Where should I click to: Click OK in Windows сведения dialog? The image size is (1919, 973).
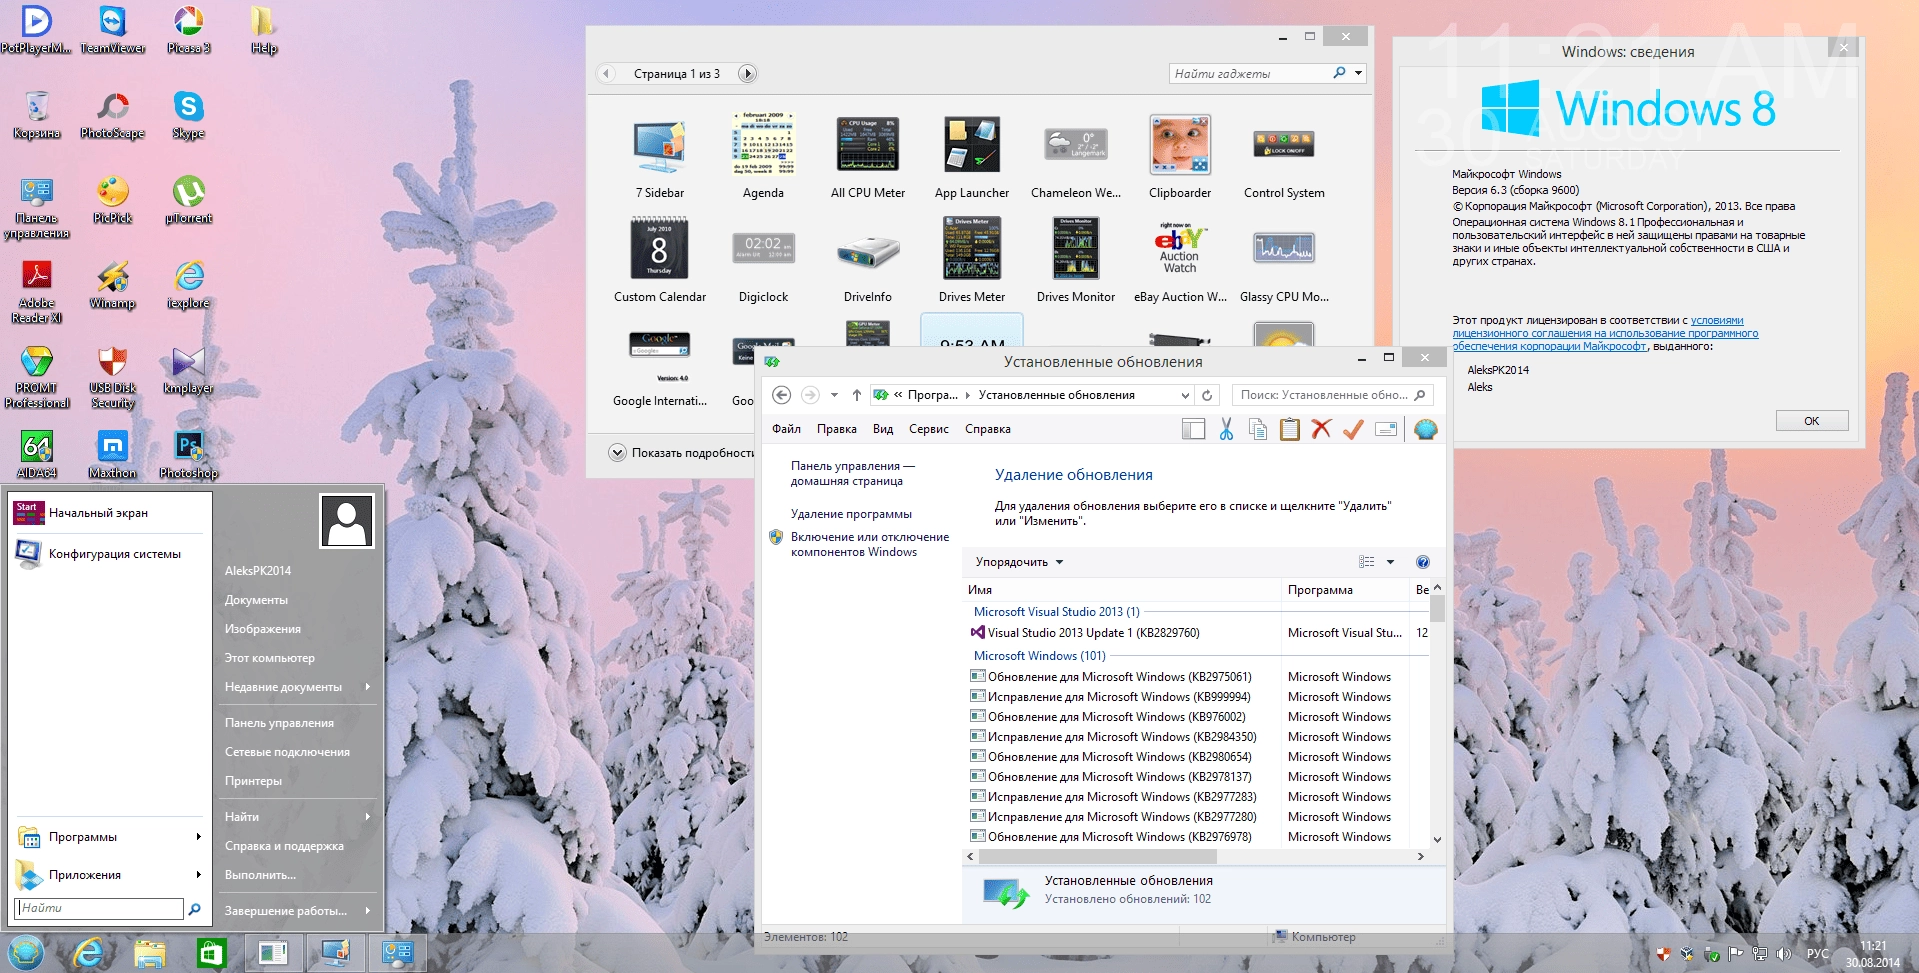pos(1811,421)
